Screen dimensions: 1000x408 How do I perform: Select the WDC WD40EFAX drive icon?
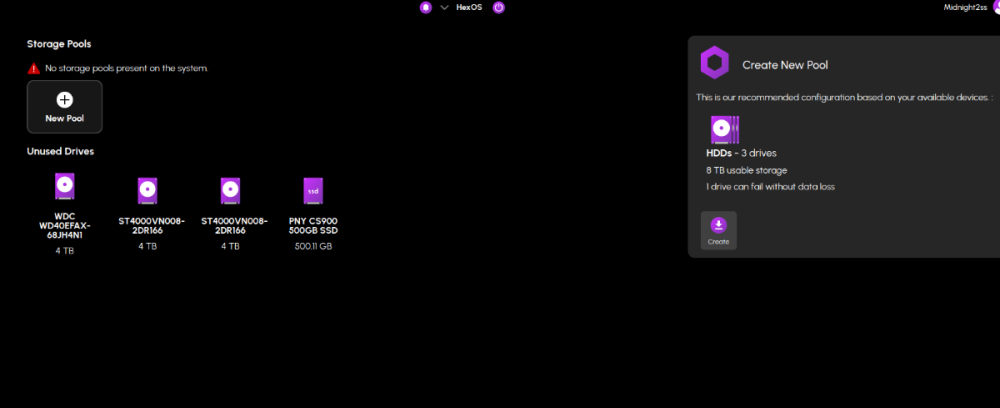[64, 188]
